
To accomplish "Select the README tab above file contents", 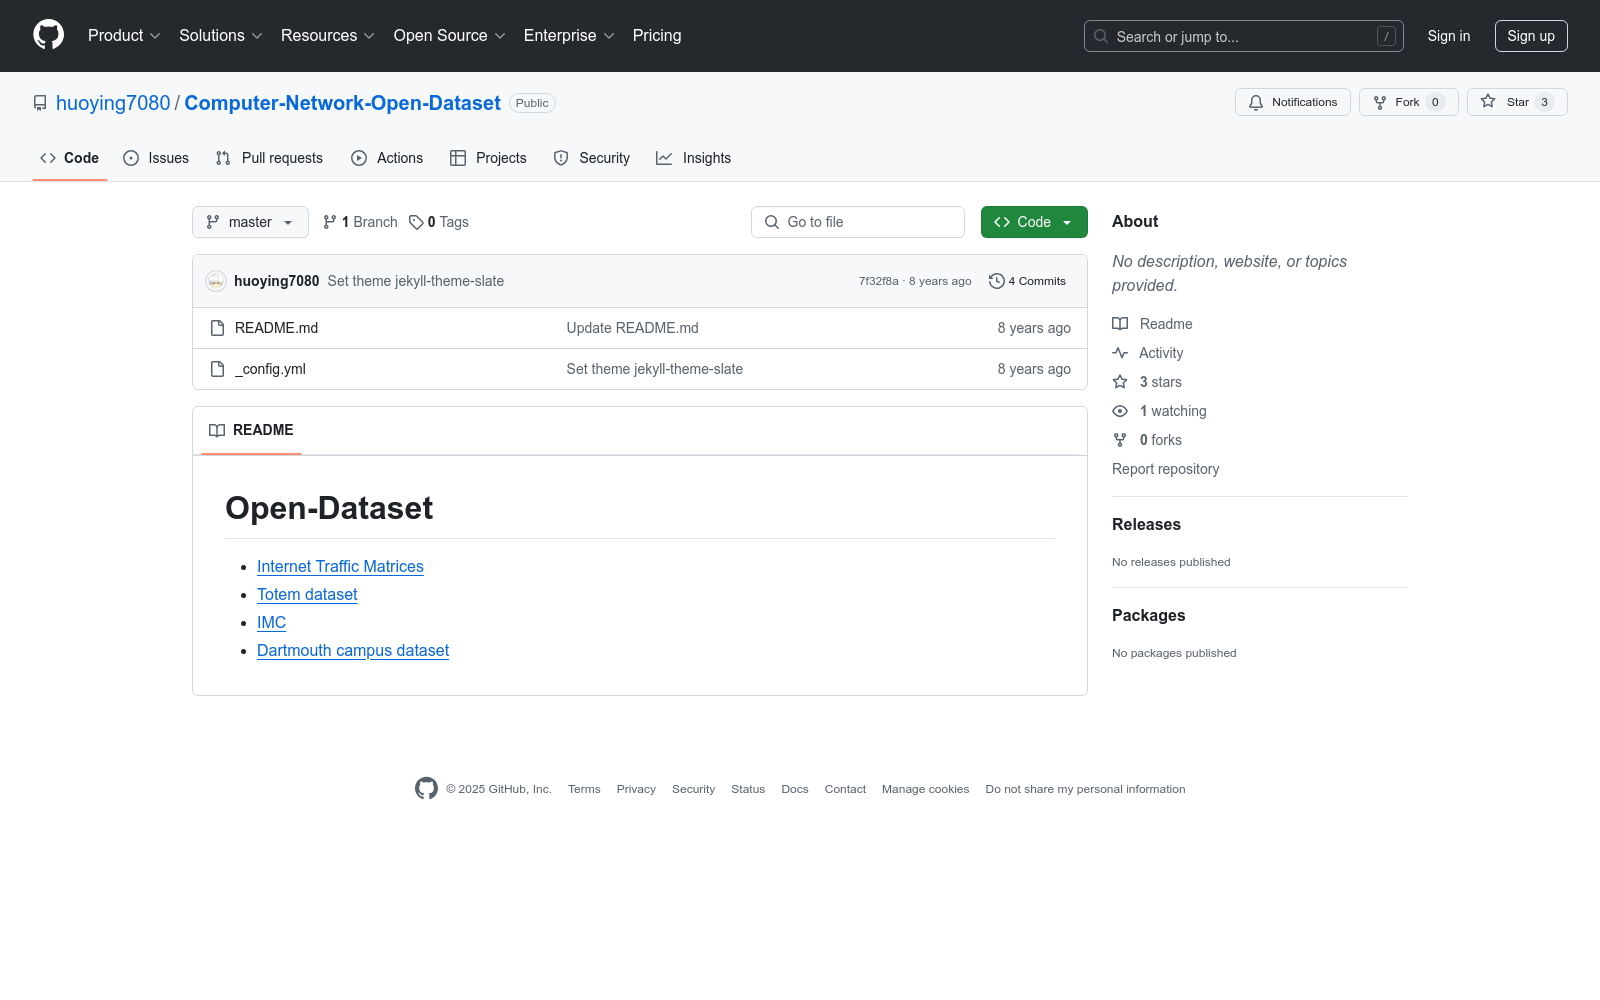I will (x=251, y=430).
